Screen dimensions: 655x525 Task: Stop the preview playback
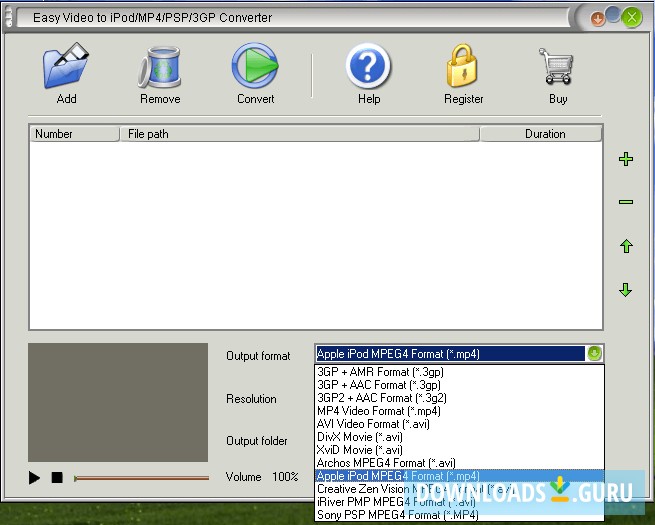57,477
